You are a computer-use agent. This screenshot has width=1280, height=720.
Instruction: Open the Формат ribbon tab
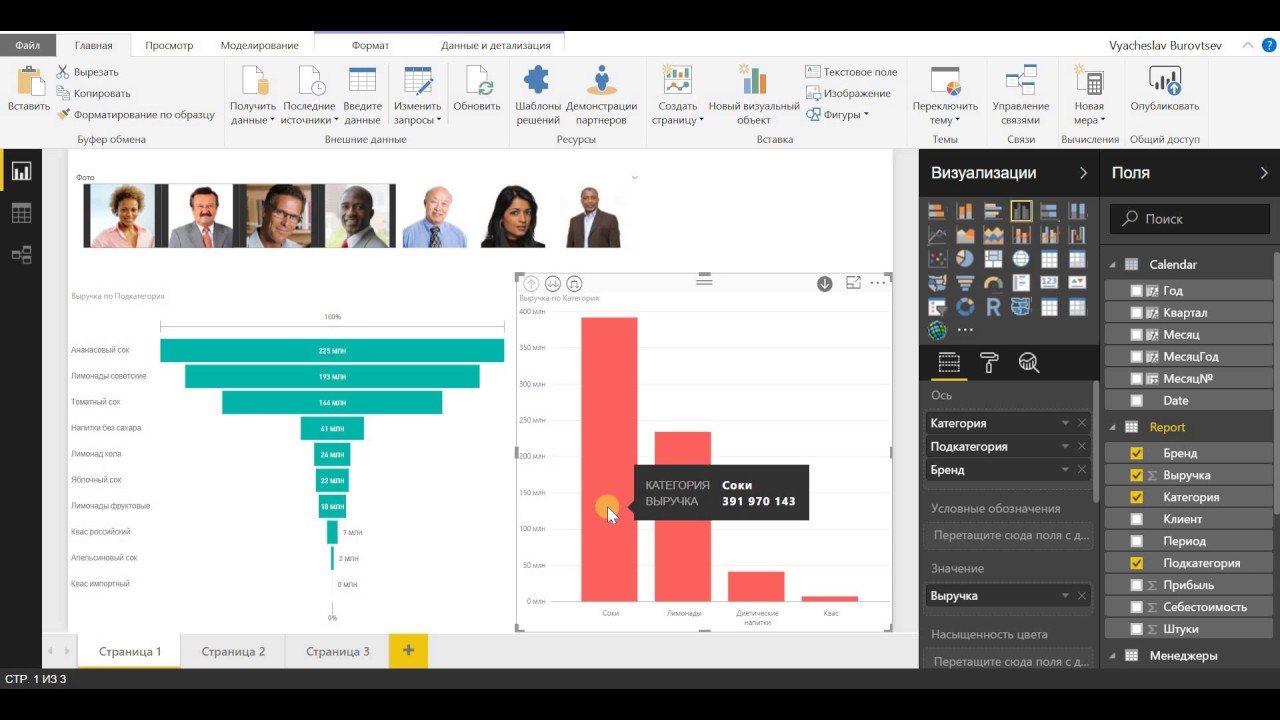pos(370,45)
